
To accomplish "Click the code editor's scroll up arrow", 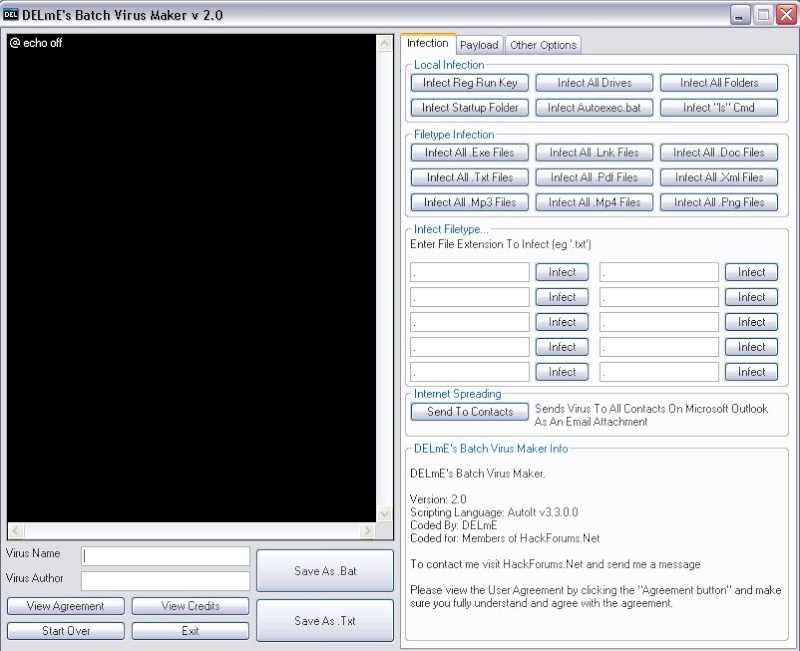I will 384,43.
